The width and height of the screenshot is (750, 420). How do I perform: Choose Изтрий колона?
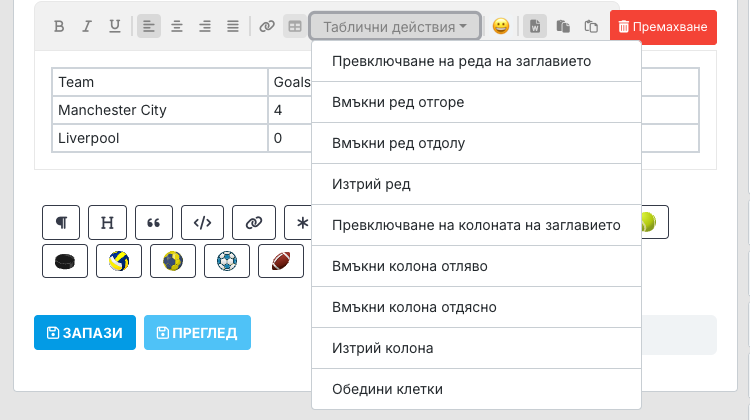[476, 348]
